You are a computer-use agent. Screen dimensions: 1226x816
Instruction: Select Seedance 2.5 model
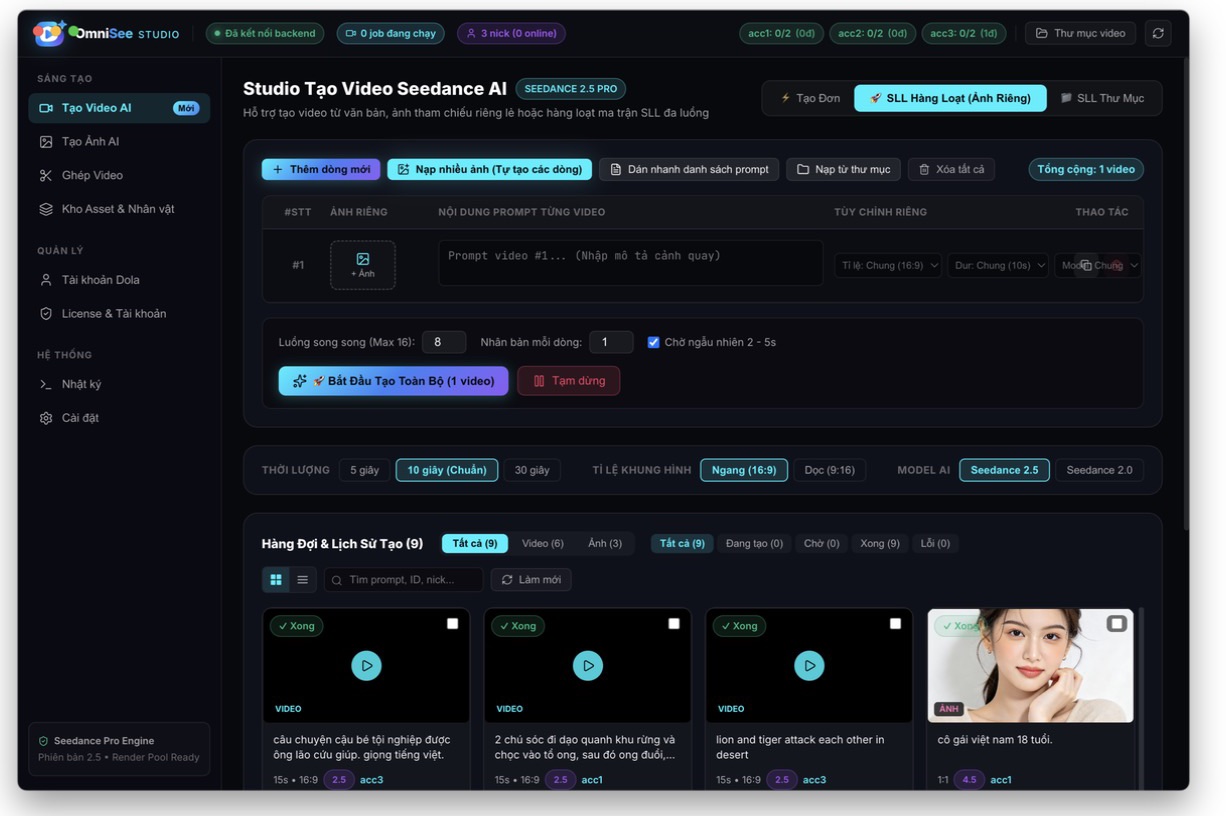(1004, 470)
